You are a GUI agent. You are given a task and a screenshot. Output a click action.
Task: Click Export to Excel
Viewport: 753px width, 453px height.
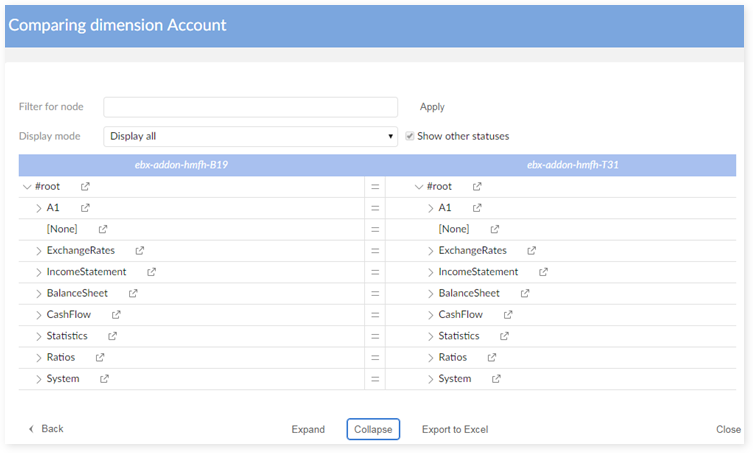click(x=454, y=429)
